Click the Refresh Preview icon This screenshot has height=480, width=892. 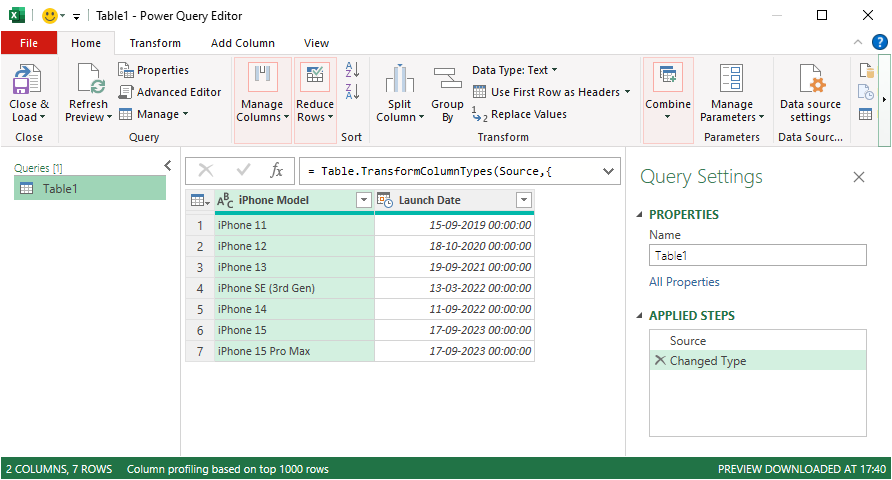pos(89,78)
